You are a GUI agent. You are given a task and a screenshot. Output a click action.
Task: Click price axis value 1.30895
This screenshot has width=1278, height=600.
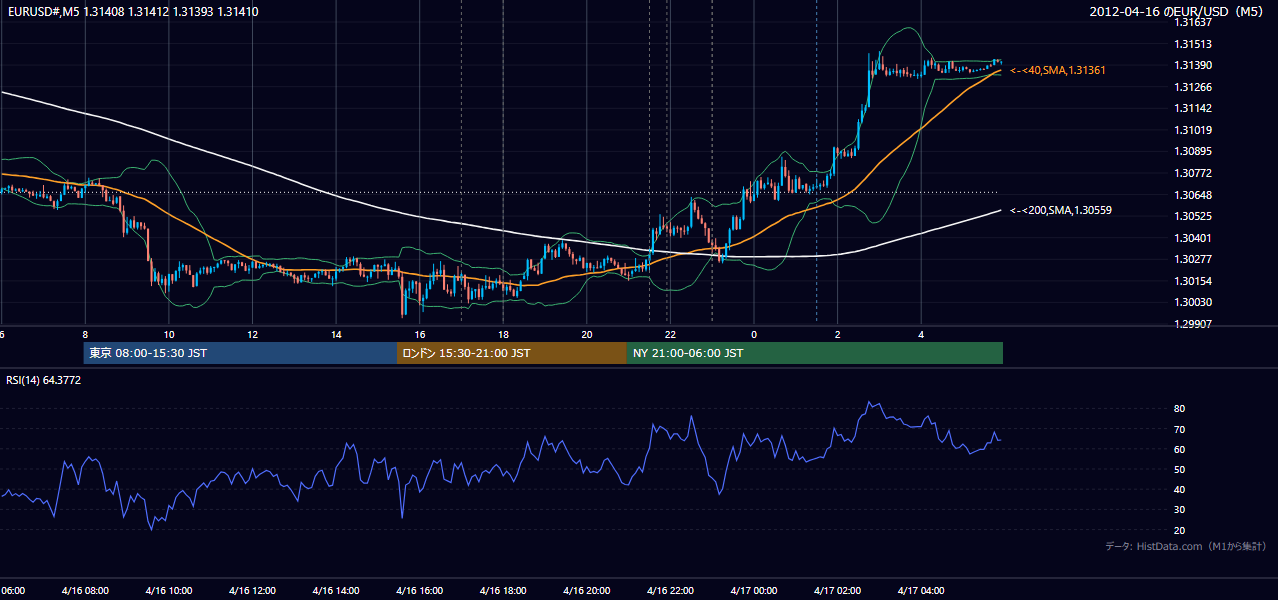click(x=1194, y=151)
